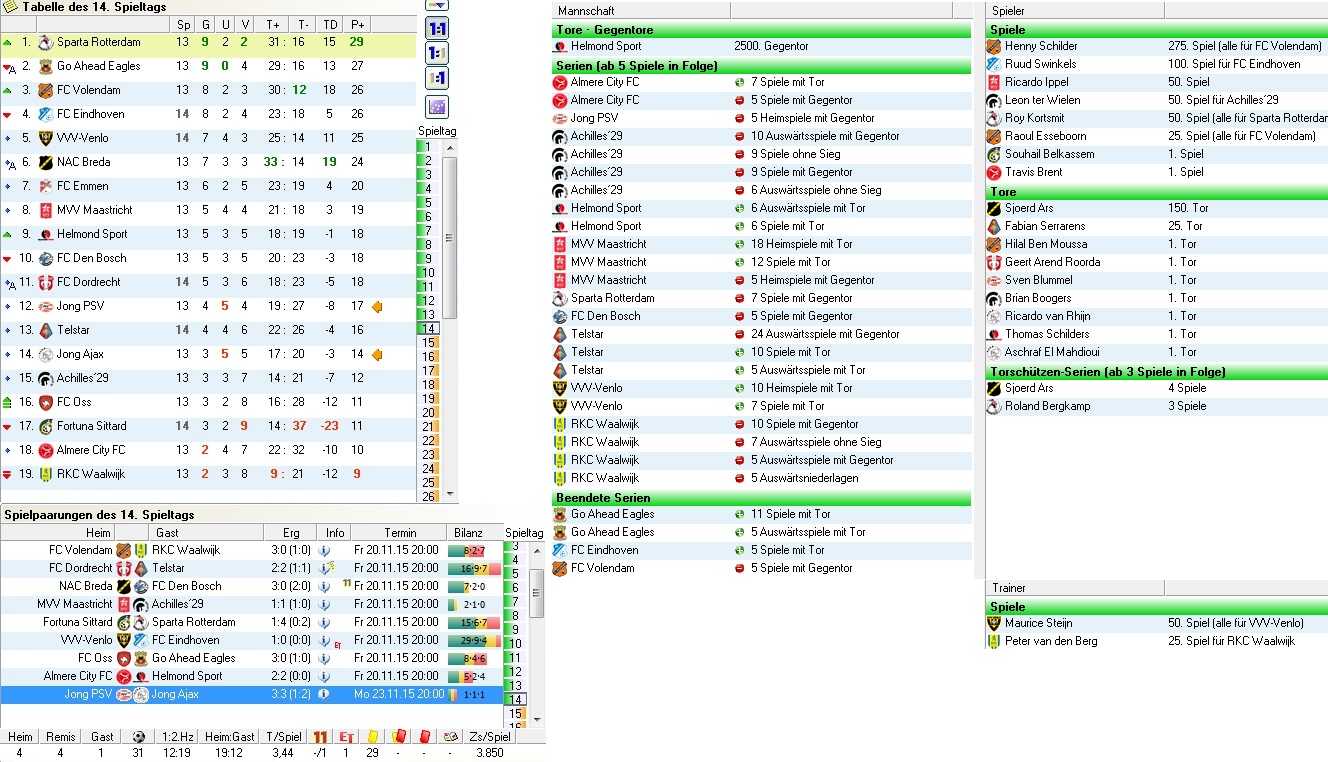Click double green arrow beside FC Oss
1328x762 pixels.
coord(8,402)
